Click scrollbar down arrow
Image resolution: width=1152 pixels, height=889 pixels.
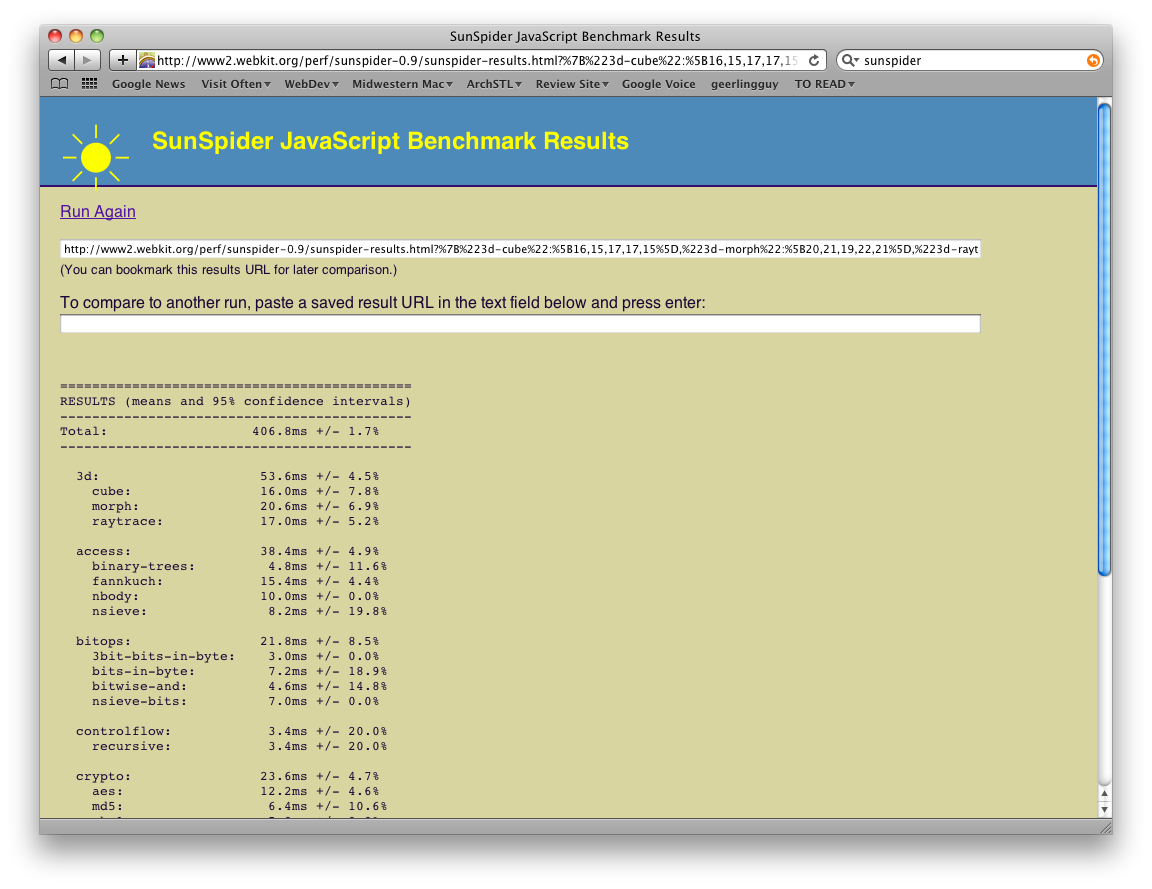coord(1104,809)
